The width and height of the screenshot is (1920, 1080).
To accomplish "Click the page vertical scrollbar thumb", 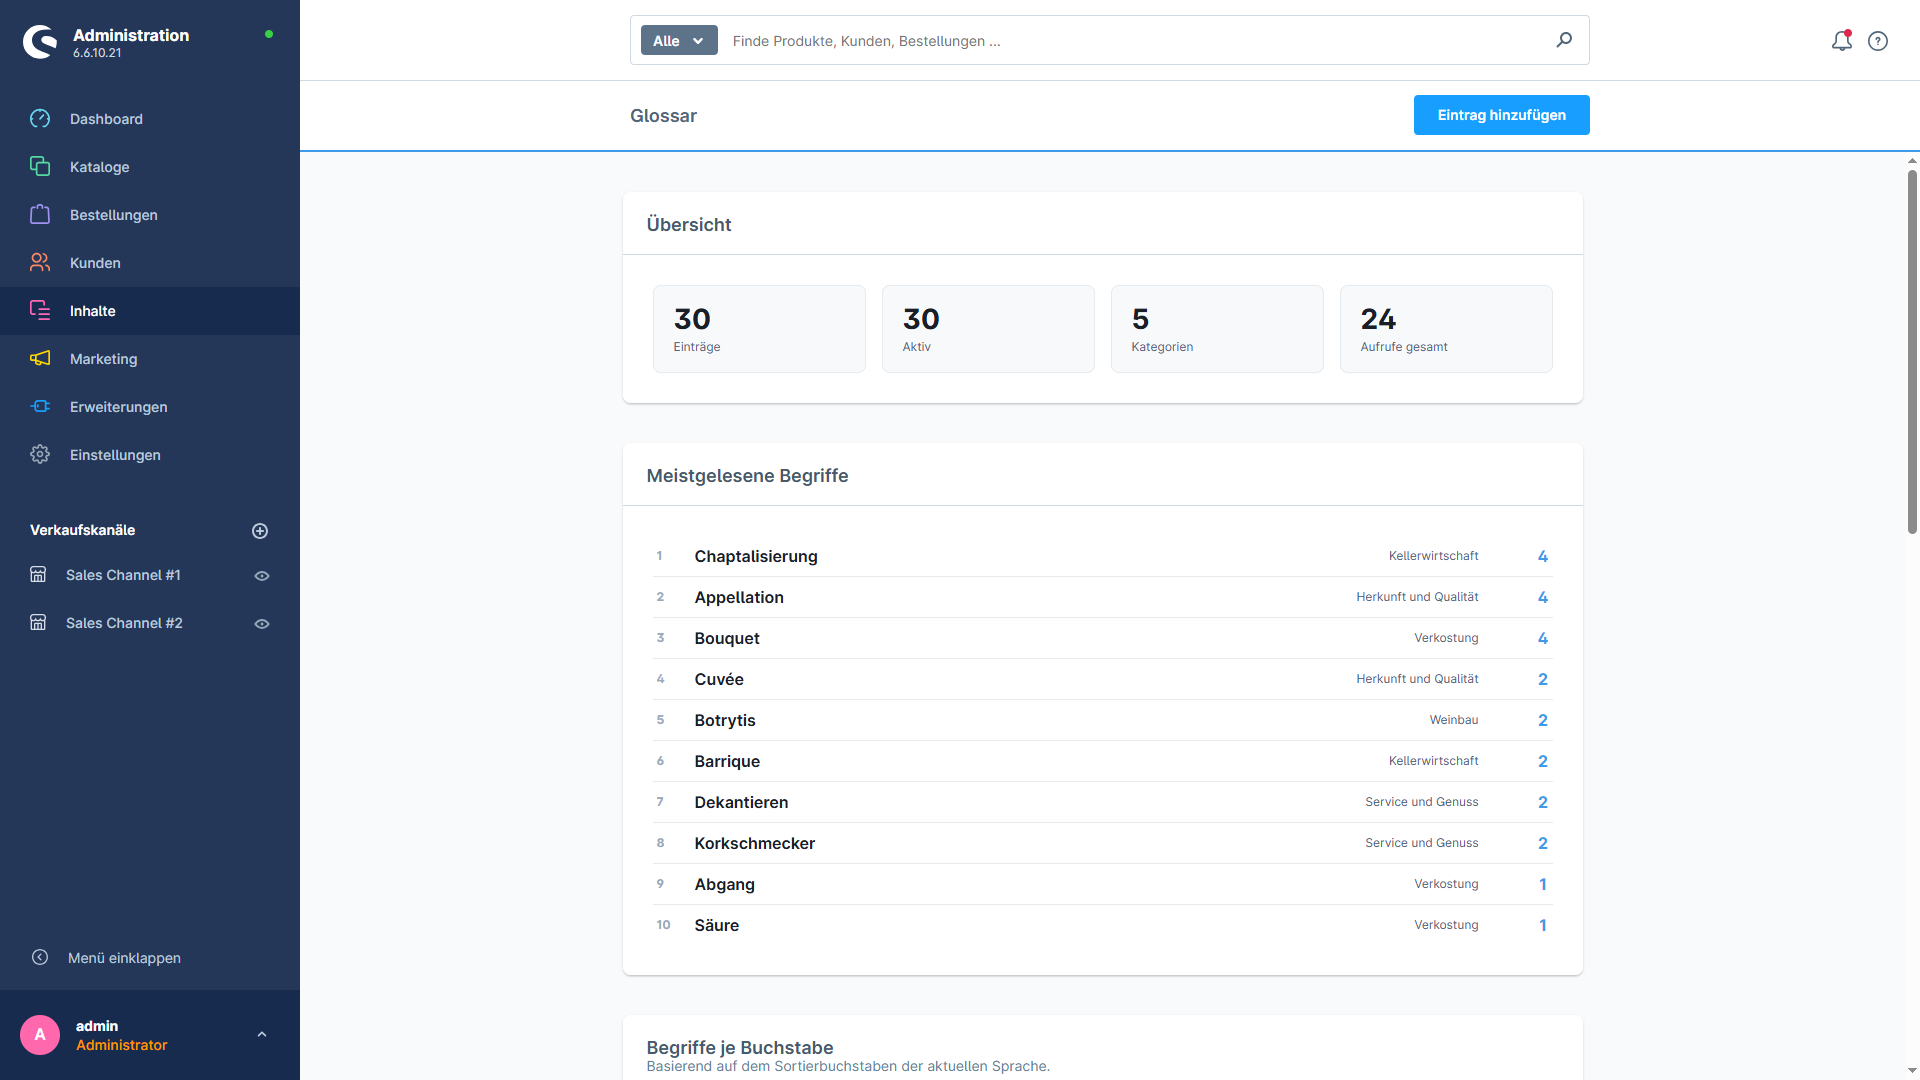I will [1912, 352].
